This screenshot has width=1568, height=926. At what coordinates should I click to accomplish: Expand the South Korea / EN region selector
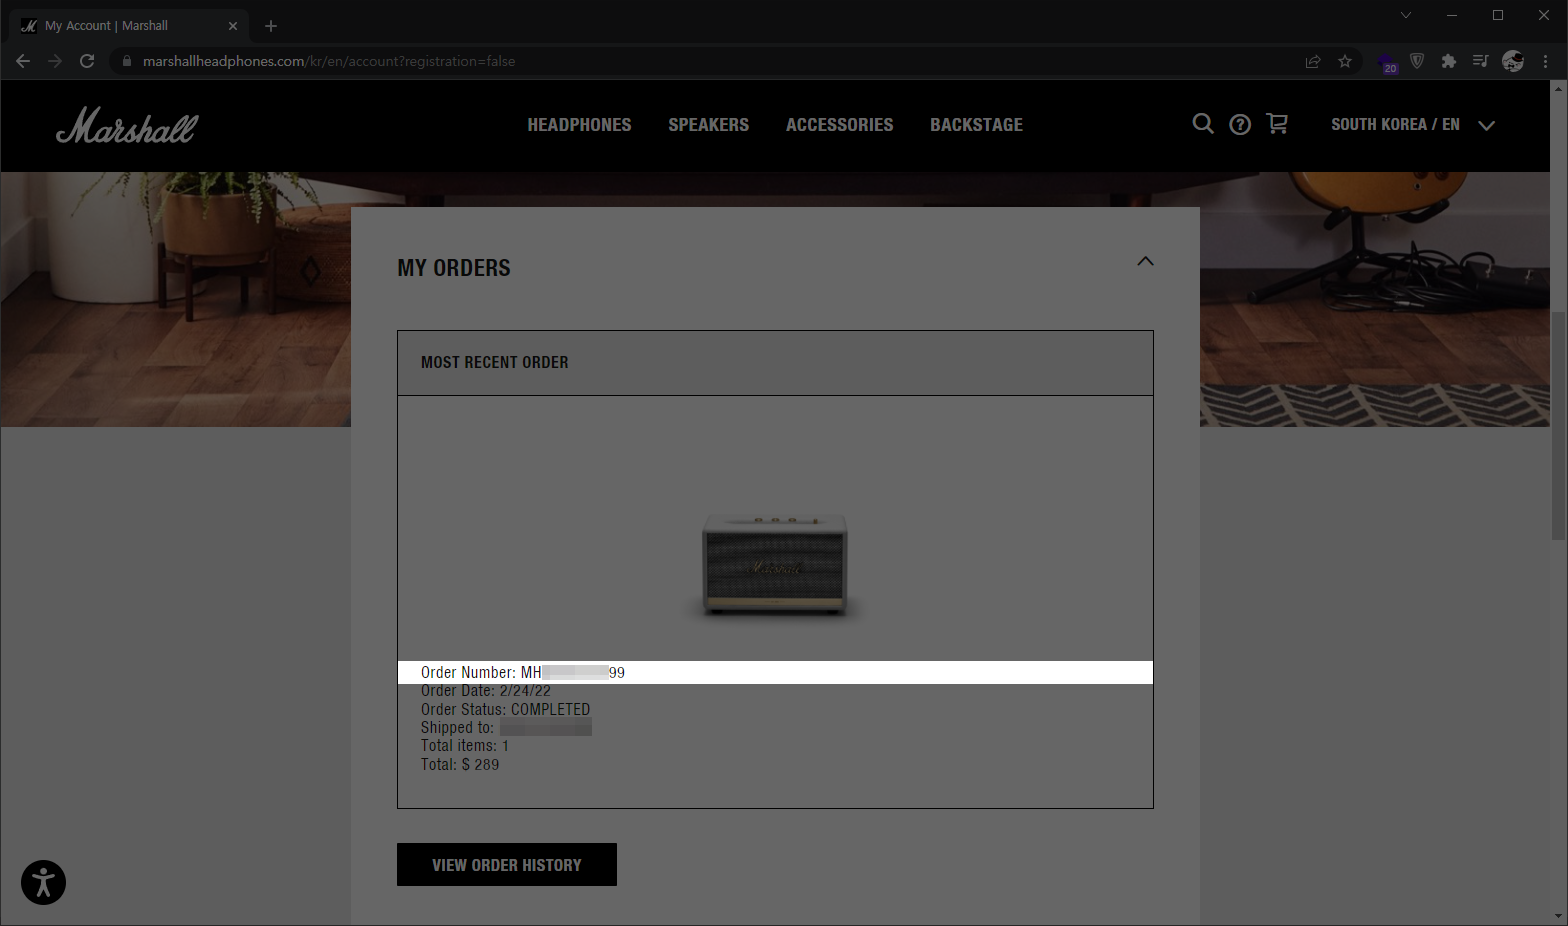click(1412, 125)
